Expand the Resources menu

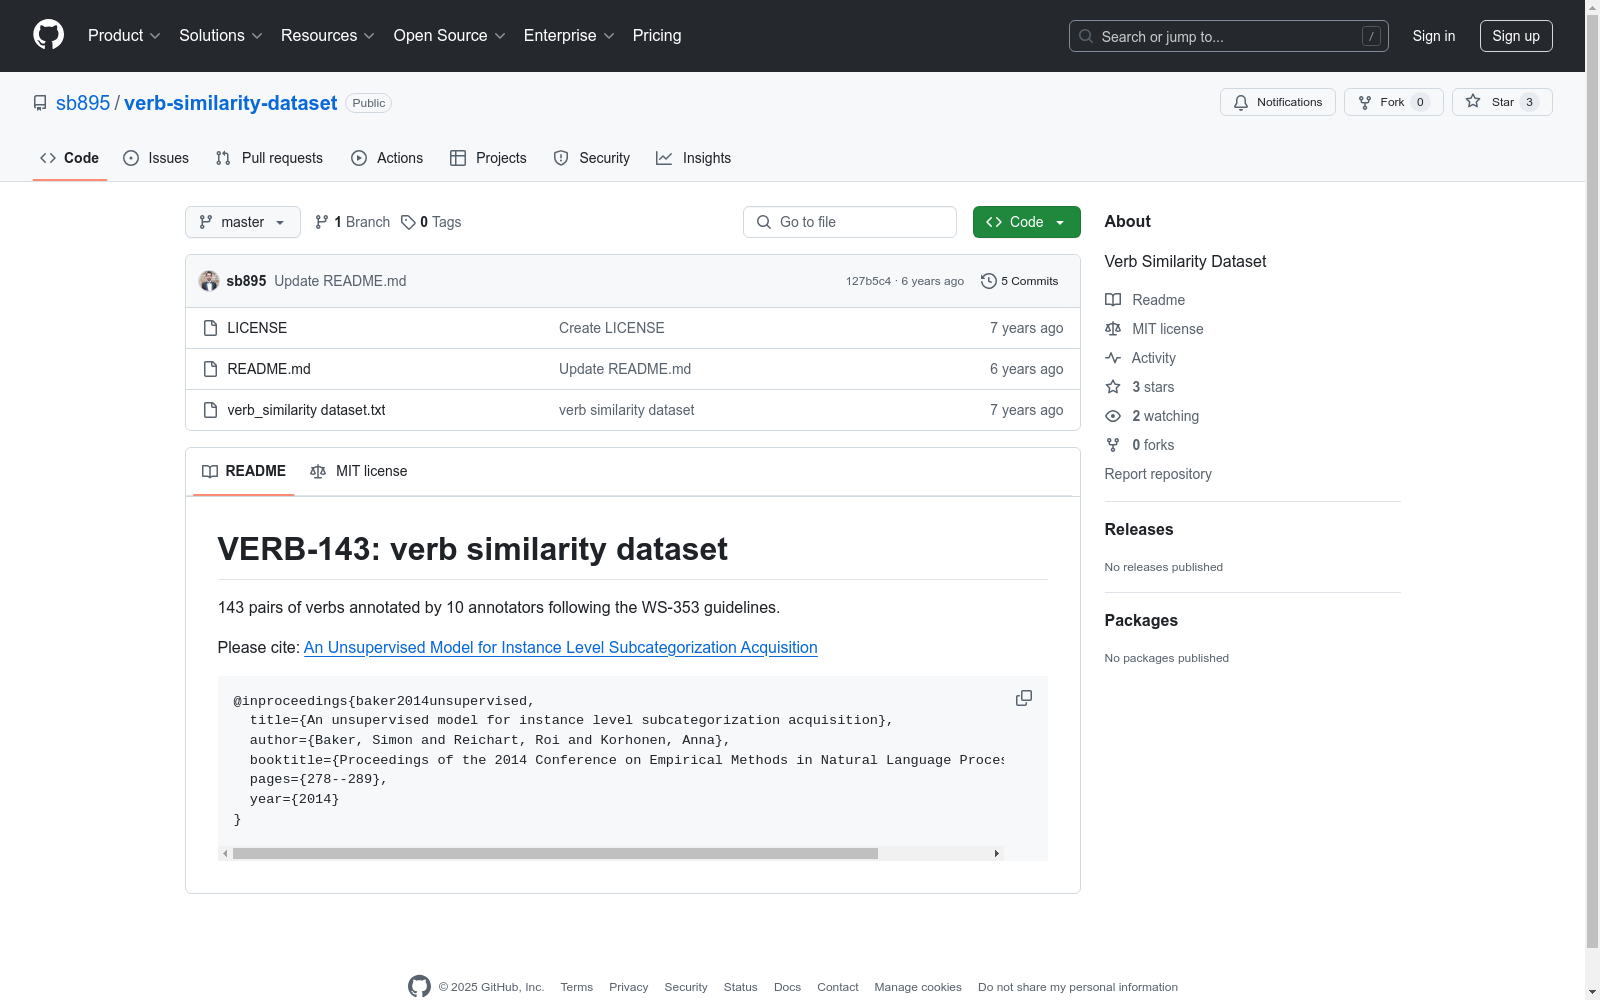click(x=328, y=36)
